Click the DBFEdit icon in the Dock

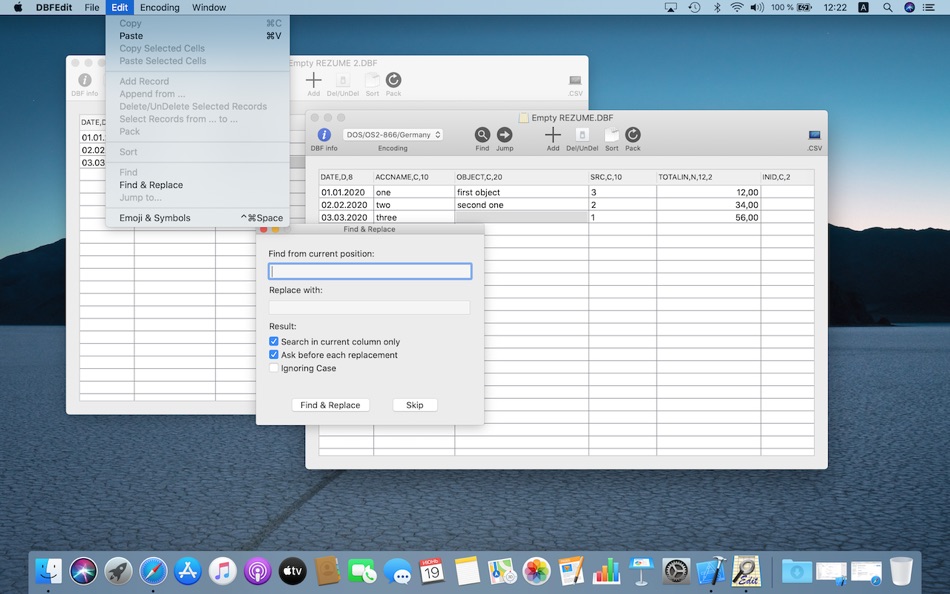click(748, 571)
